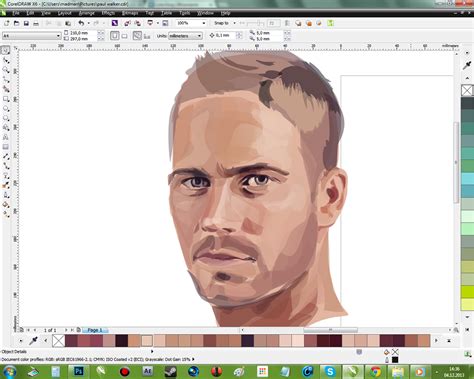Select the Text tool in the toolbox
This screenshot has width=474, height=379.
coord(6,137)
